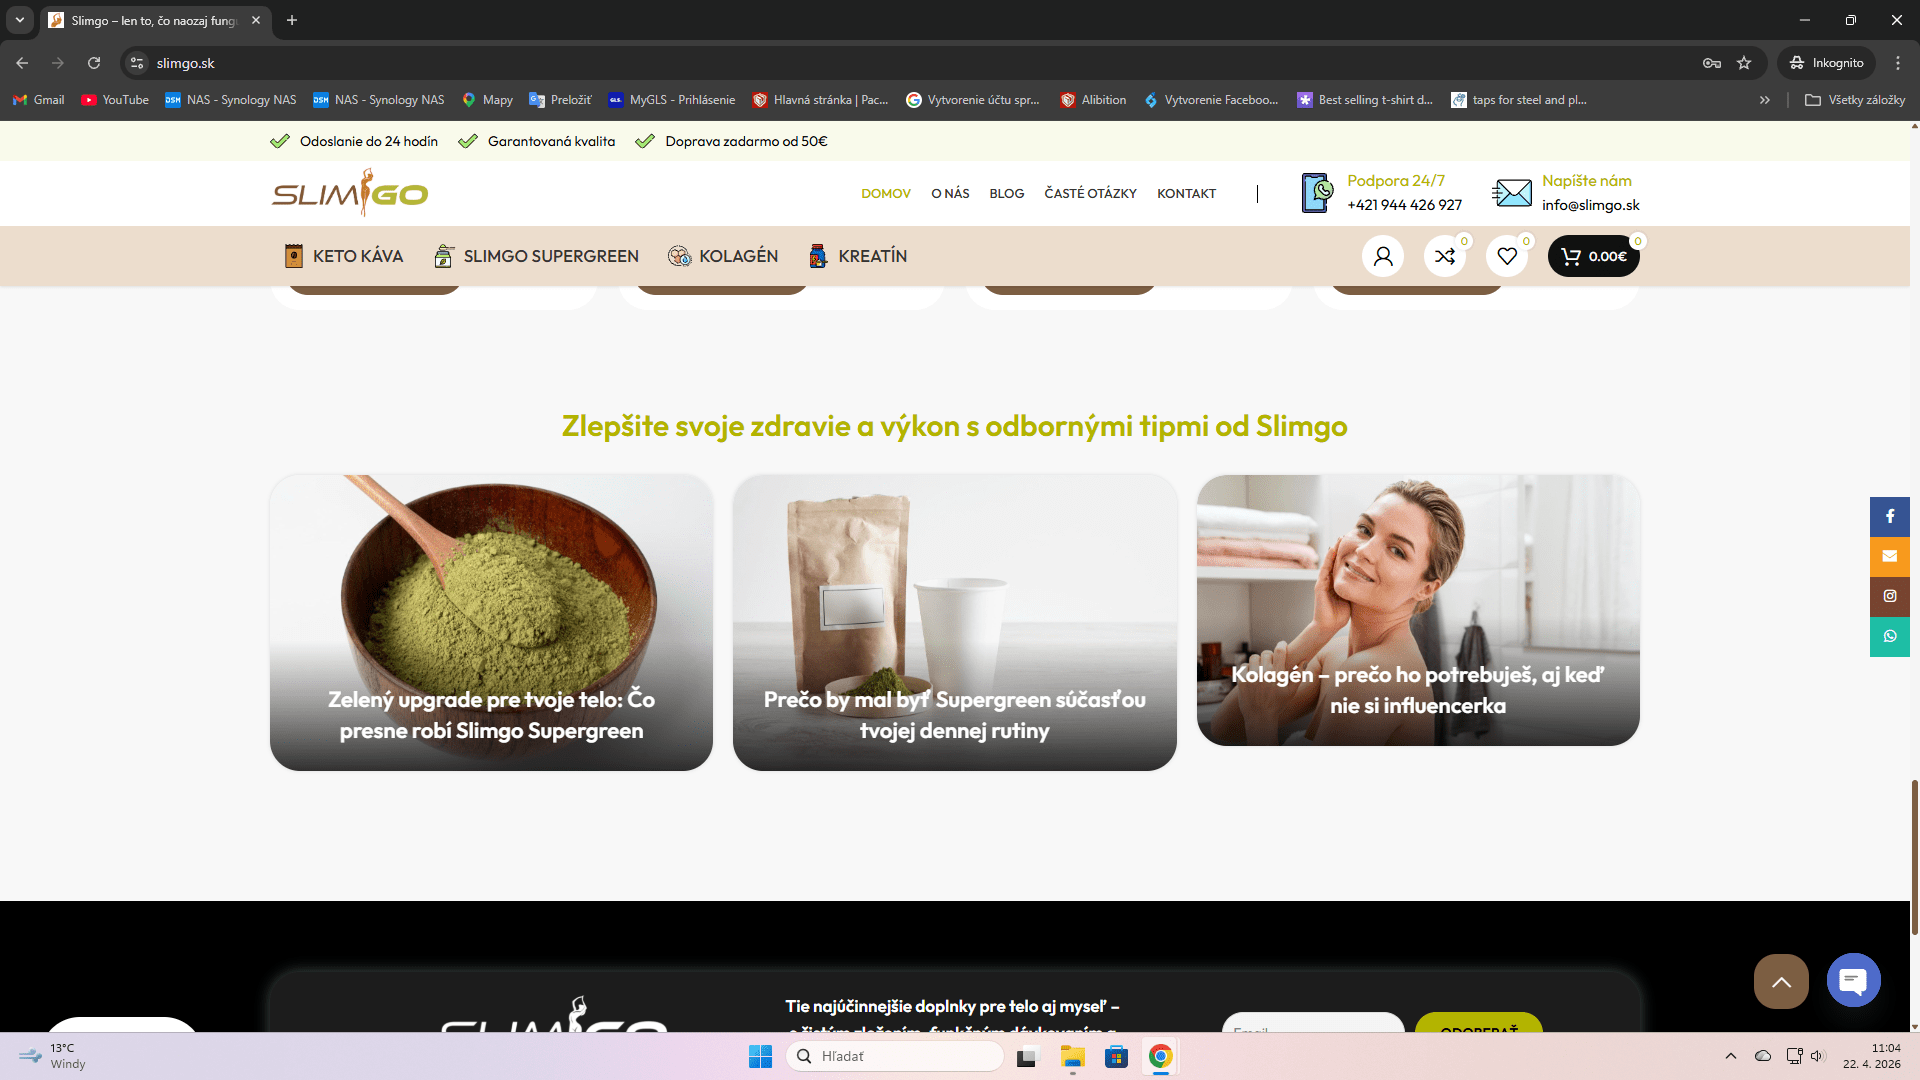Open the wishlist heart icon

click(1507, 256)
